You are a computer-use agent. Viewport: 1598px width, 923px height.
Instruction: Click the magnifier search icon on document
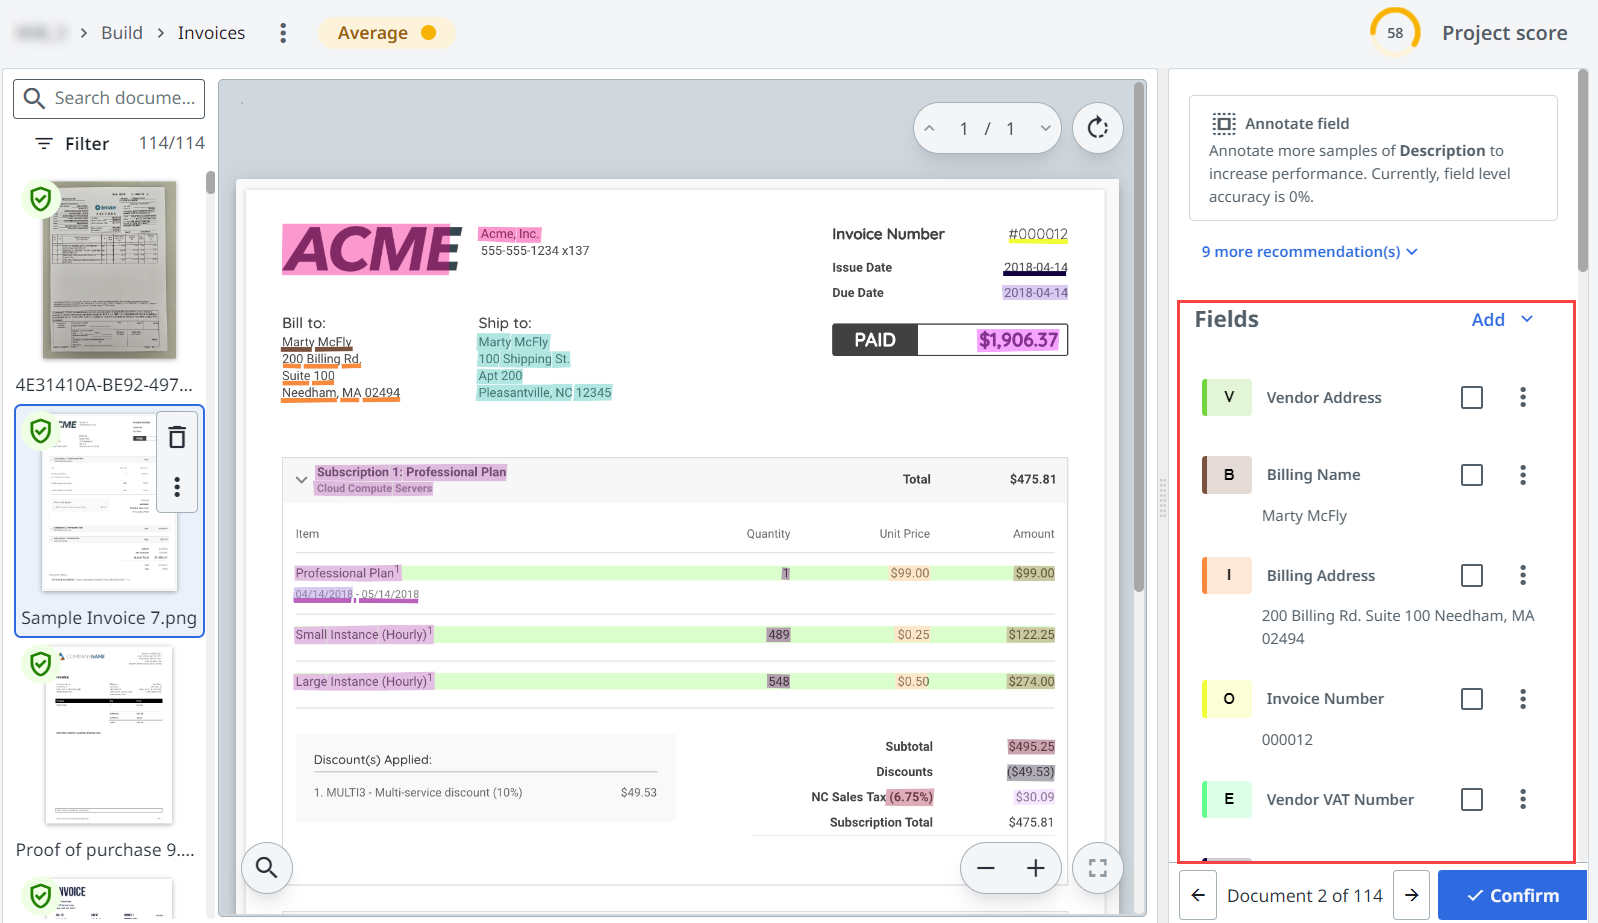click(266, 867)
